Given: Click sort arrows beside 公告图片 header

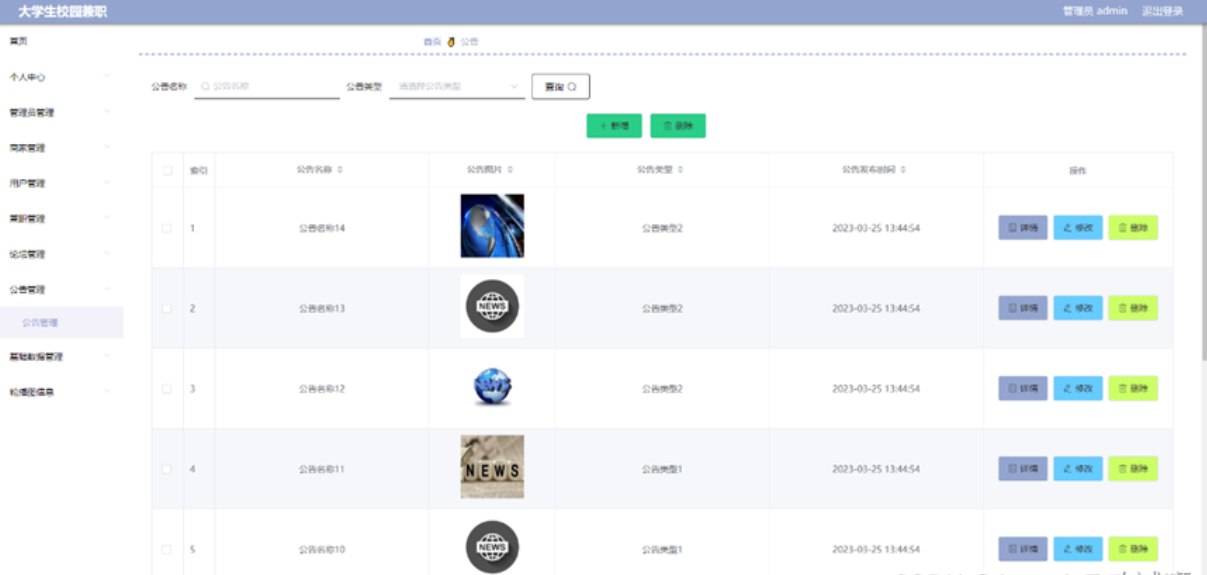Looking at the screenshot, I should coord(511,170).
